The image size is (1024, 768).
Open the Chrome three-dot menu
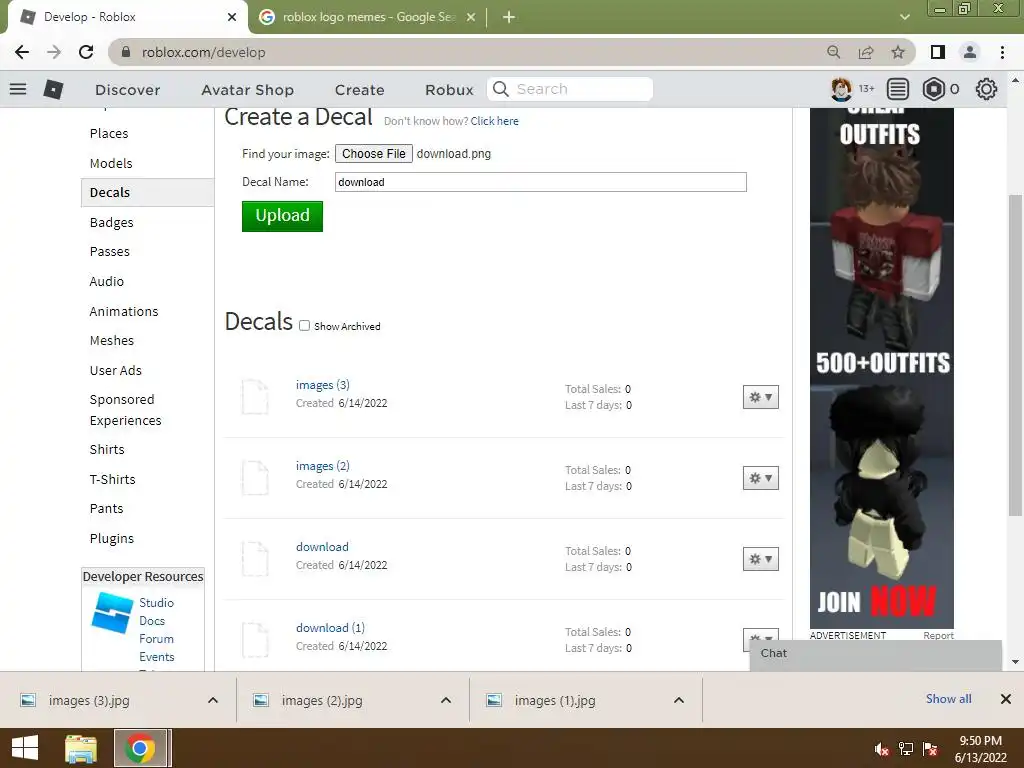1002,52
